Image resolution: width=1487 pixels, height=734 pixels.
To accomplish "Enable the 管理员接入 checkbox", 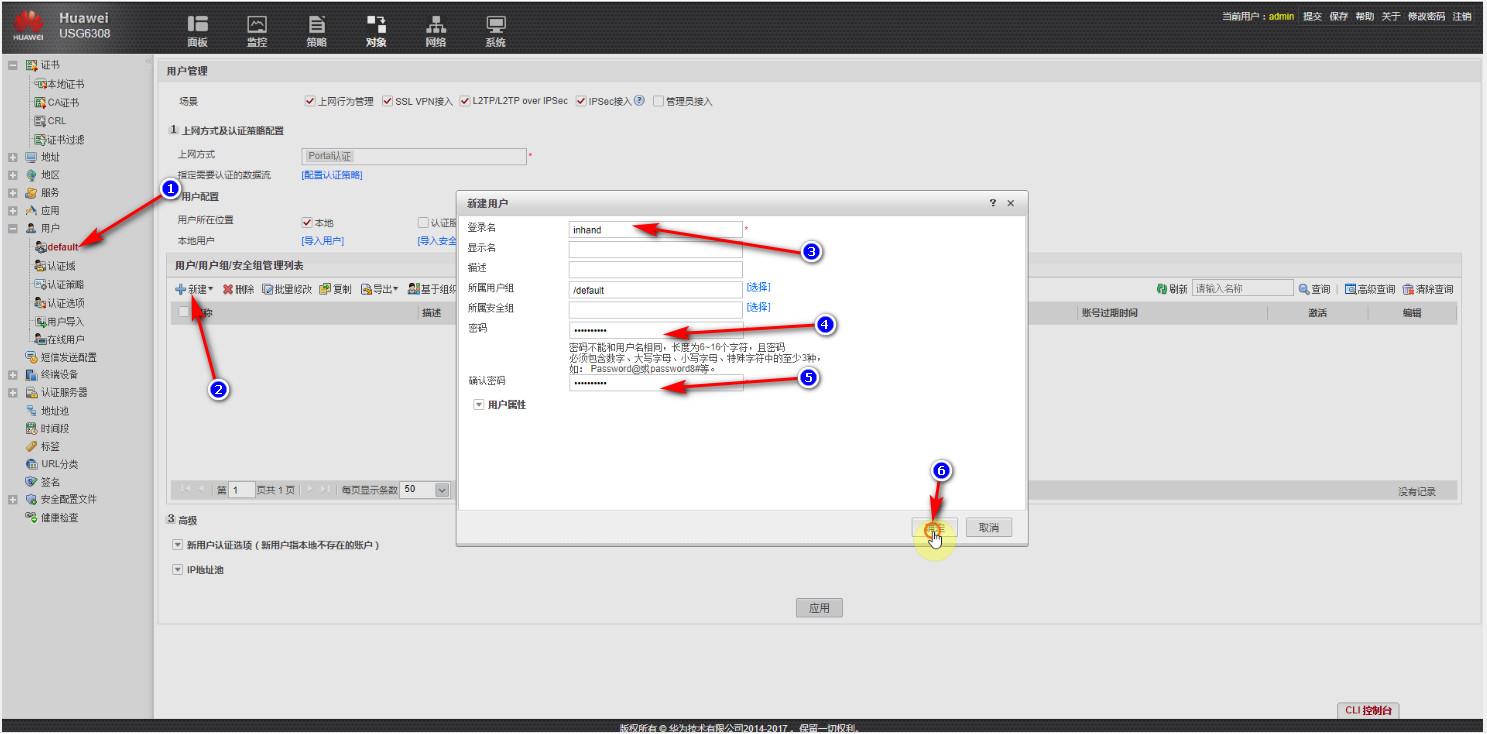I will (x=658, y=101).
